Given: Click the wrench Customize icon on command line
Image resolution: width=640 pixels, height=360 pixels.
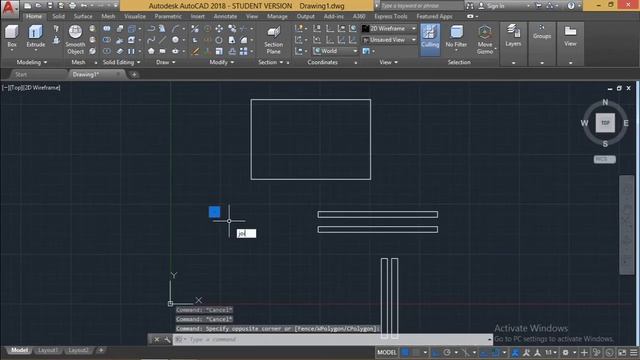Looking at the screenshot, I should pos(167,340).
